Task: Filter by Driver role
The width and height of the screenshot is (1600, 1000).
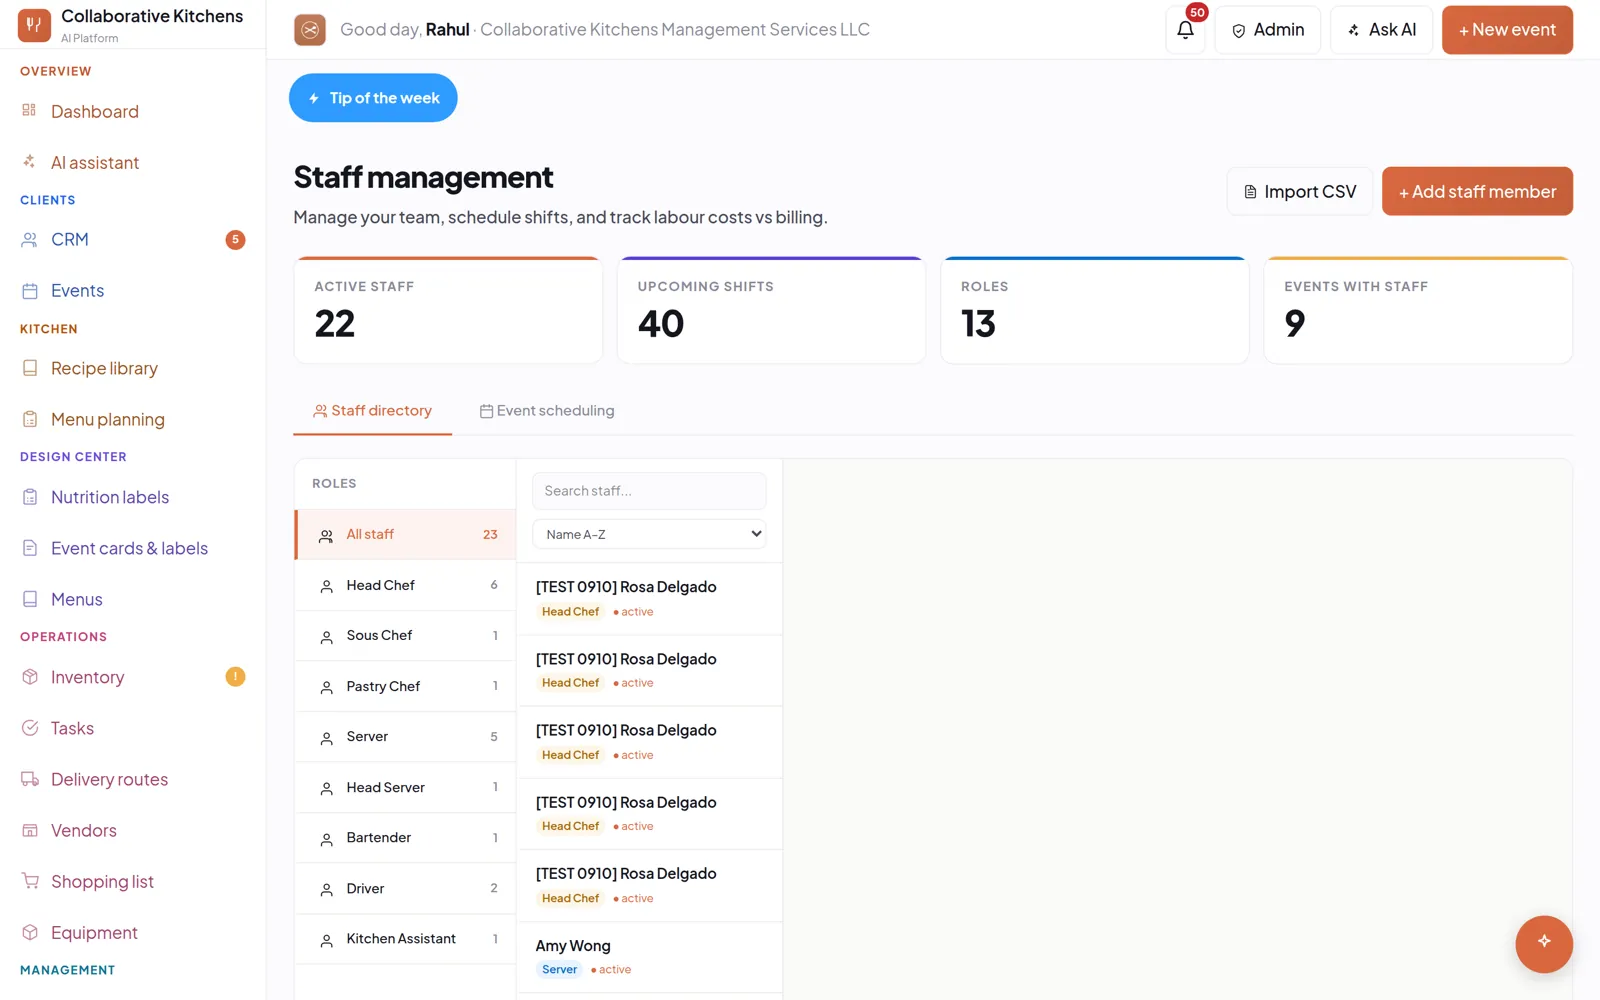Action: [x=406, y=888]
